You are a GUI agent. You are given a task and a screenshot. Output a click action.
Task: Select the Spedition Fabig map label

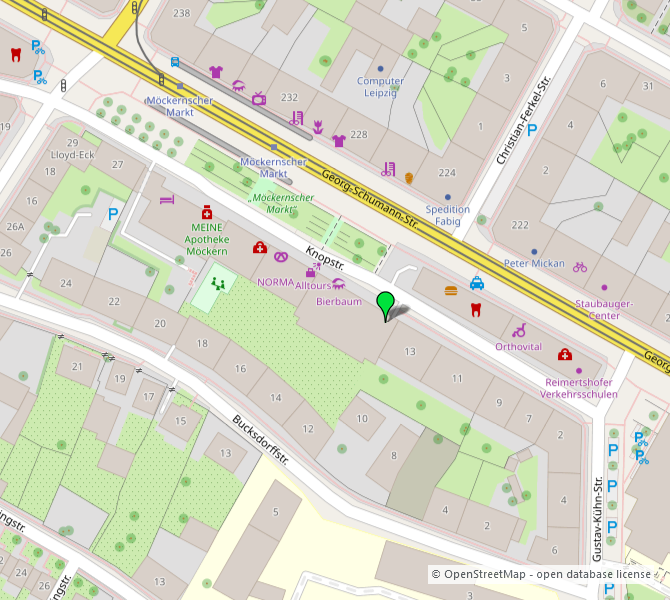(447, 215)
